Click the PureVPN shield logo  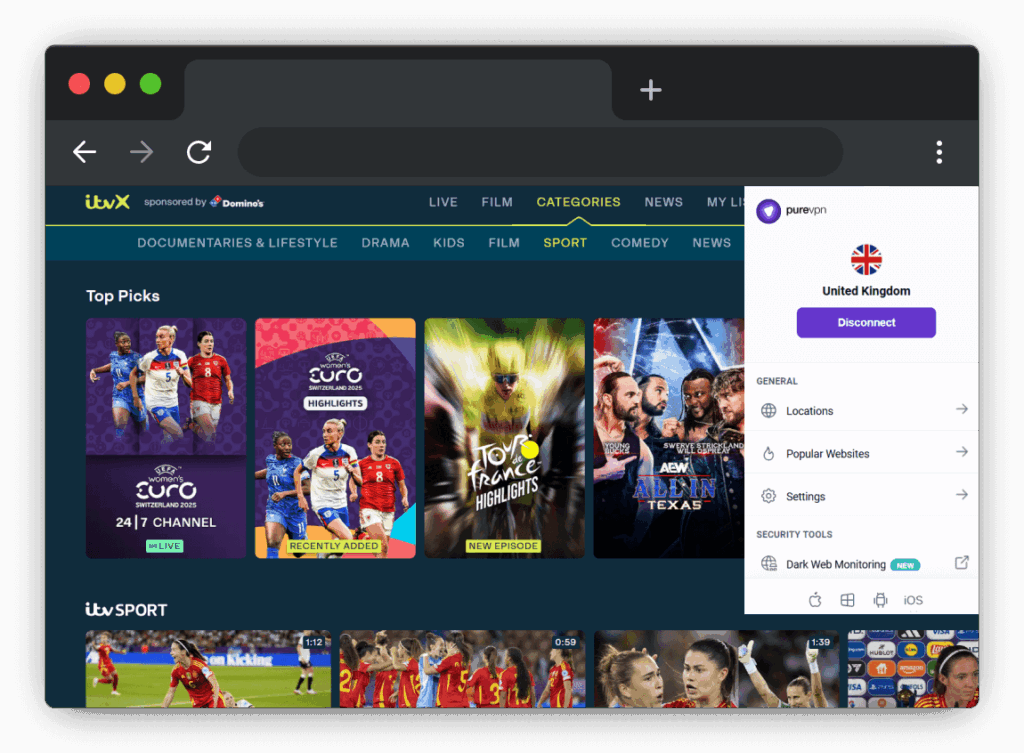pyautogui.click(x=769, y=211)
